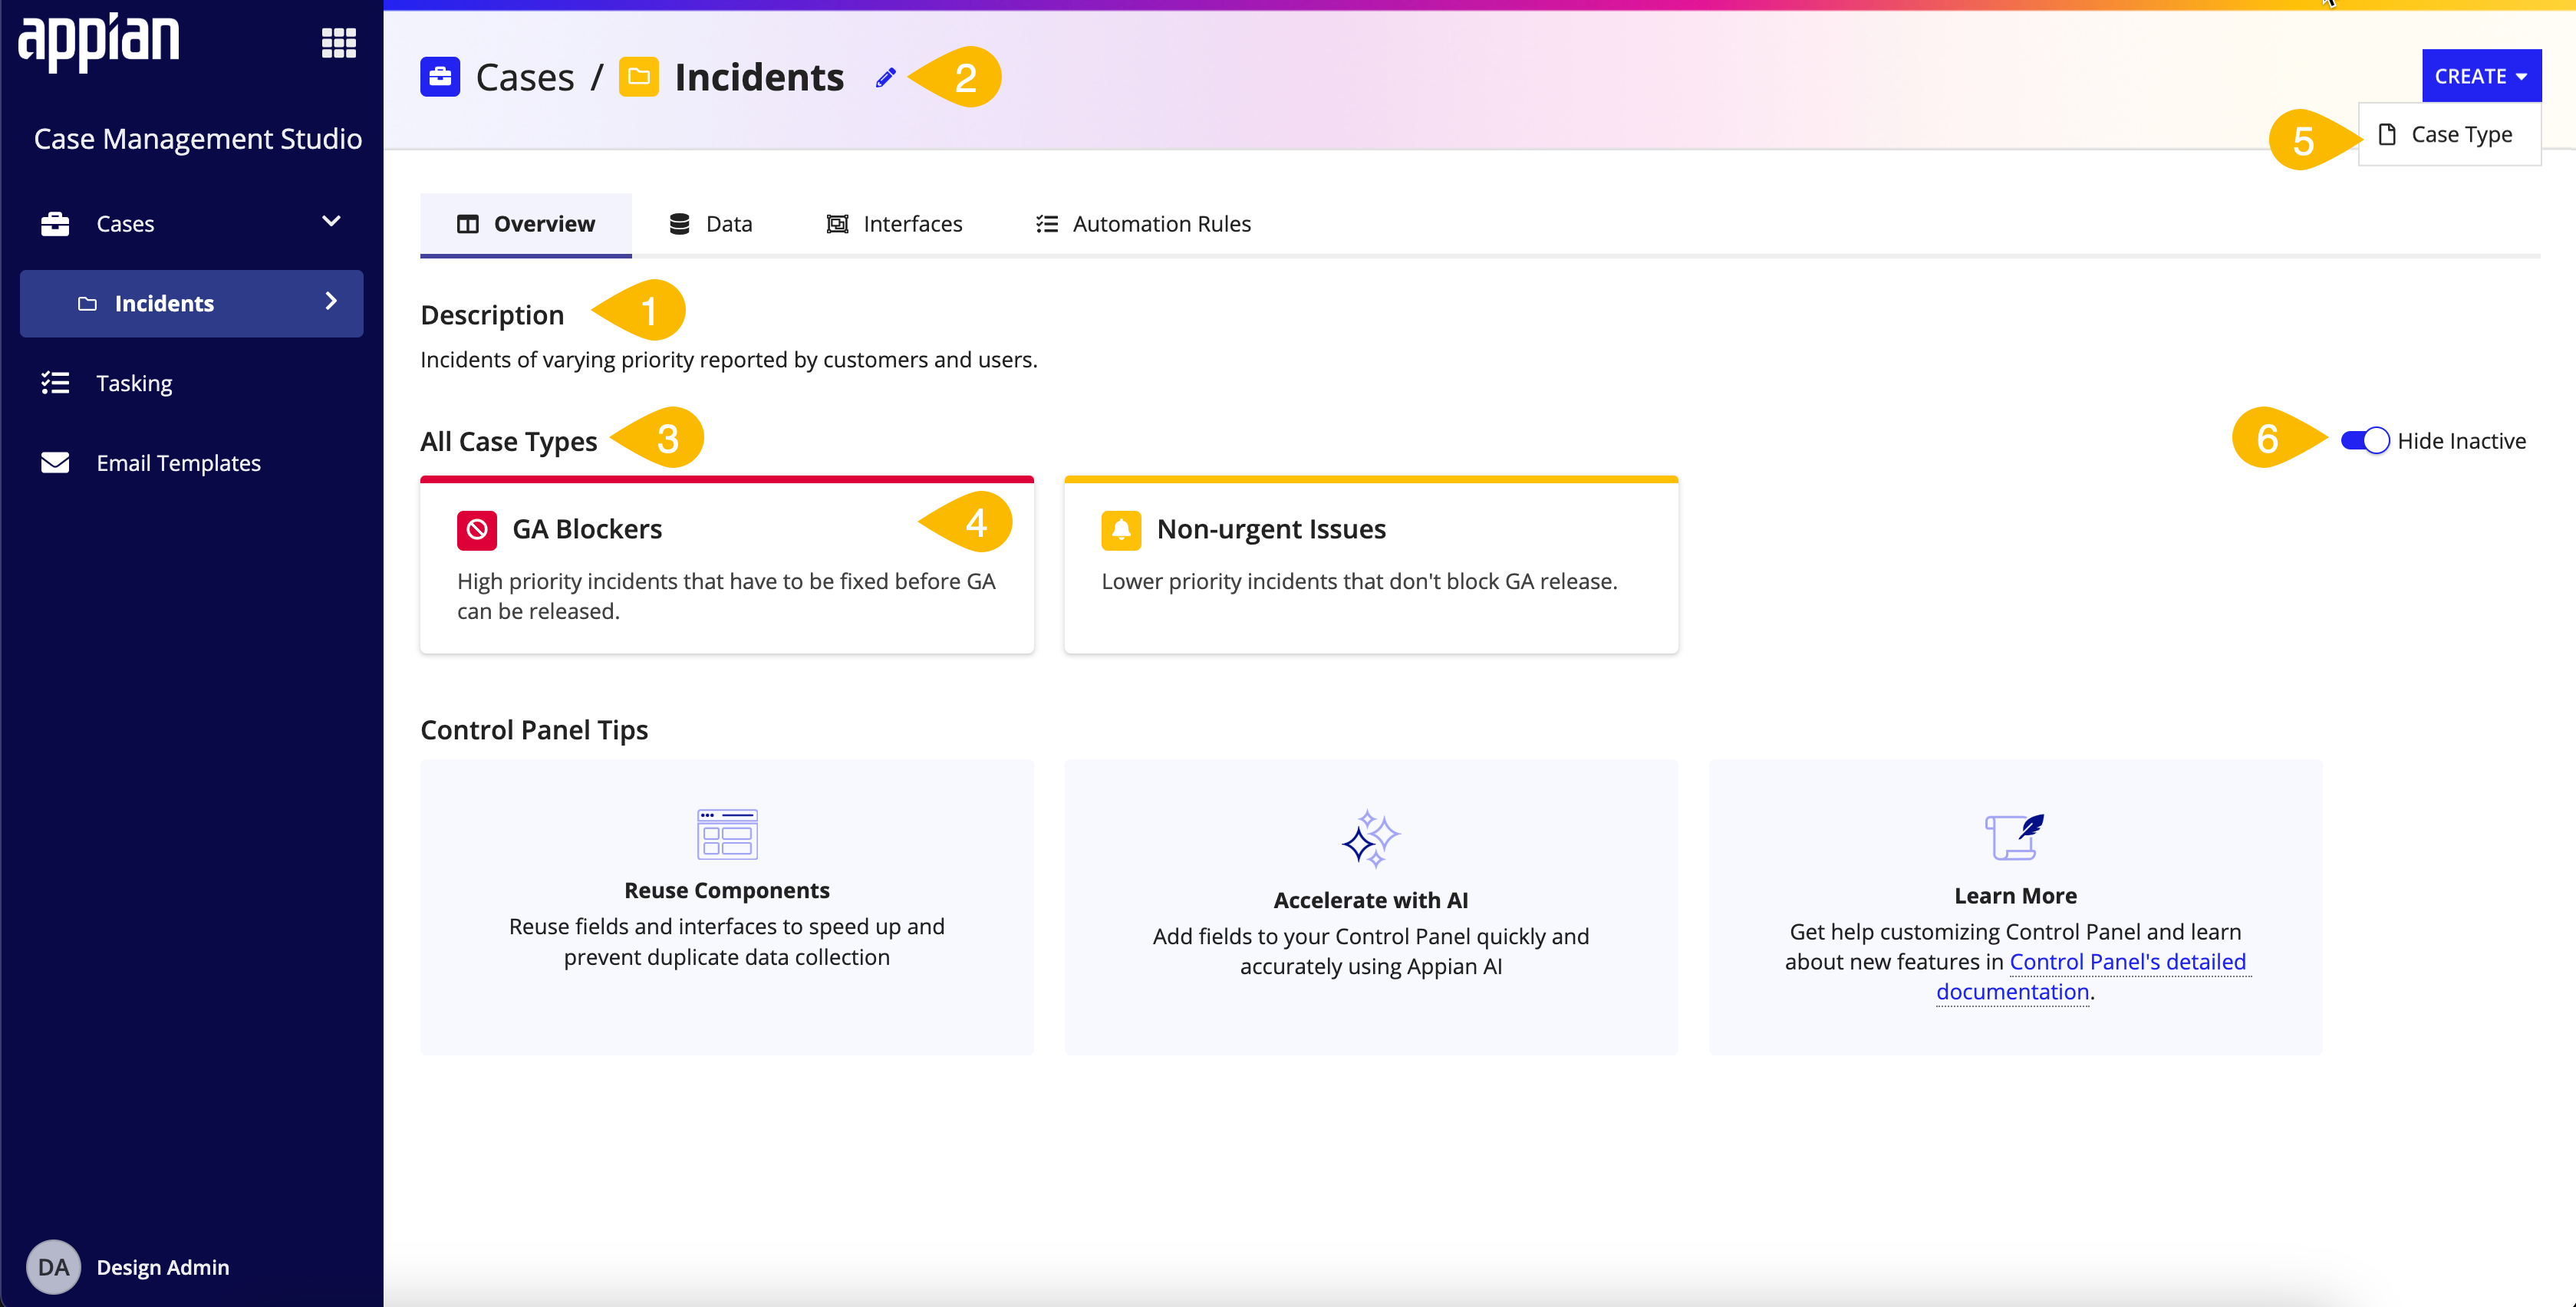Click the yellow Incidents folder icon in header

tap(639, 77)
